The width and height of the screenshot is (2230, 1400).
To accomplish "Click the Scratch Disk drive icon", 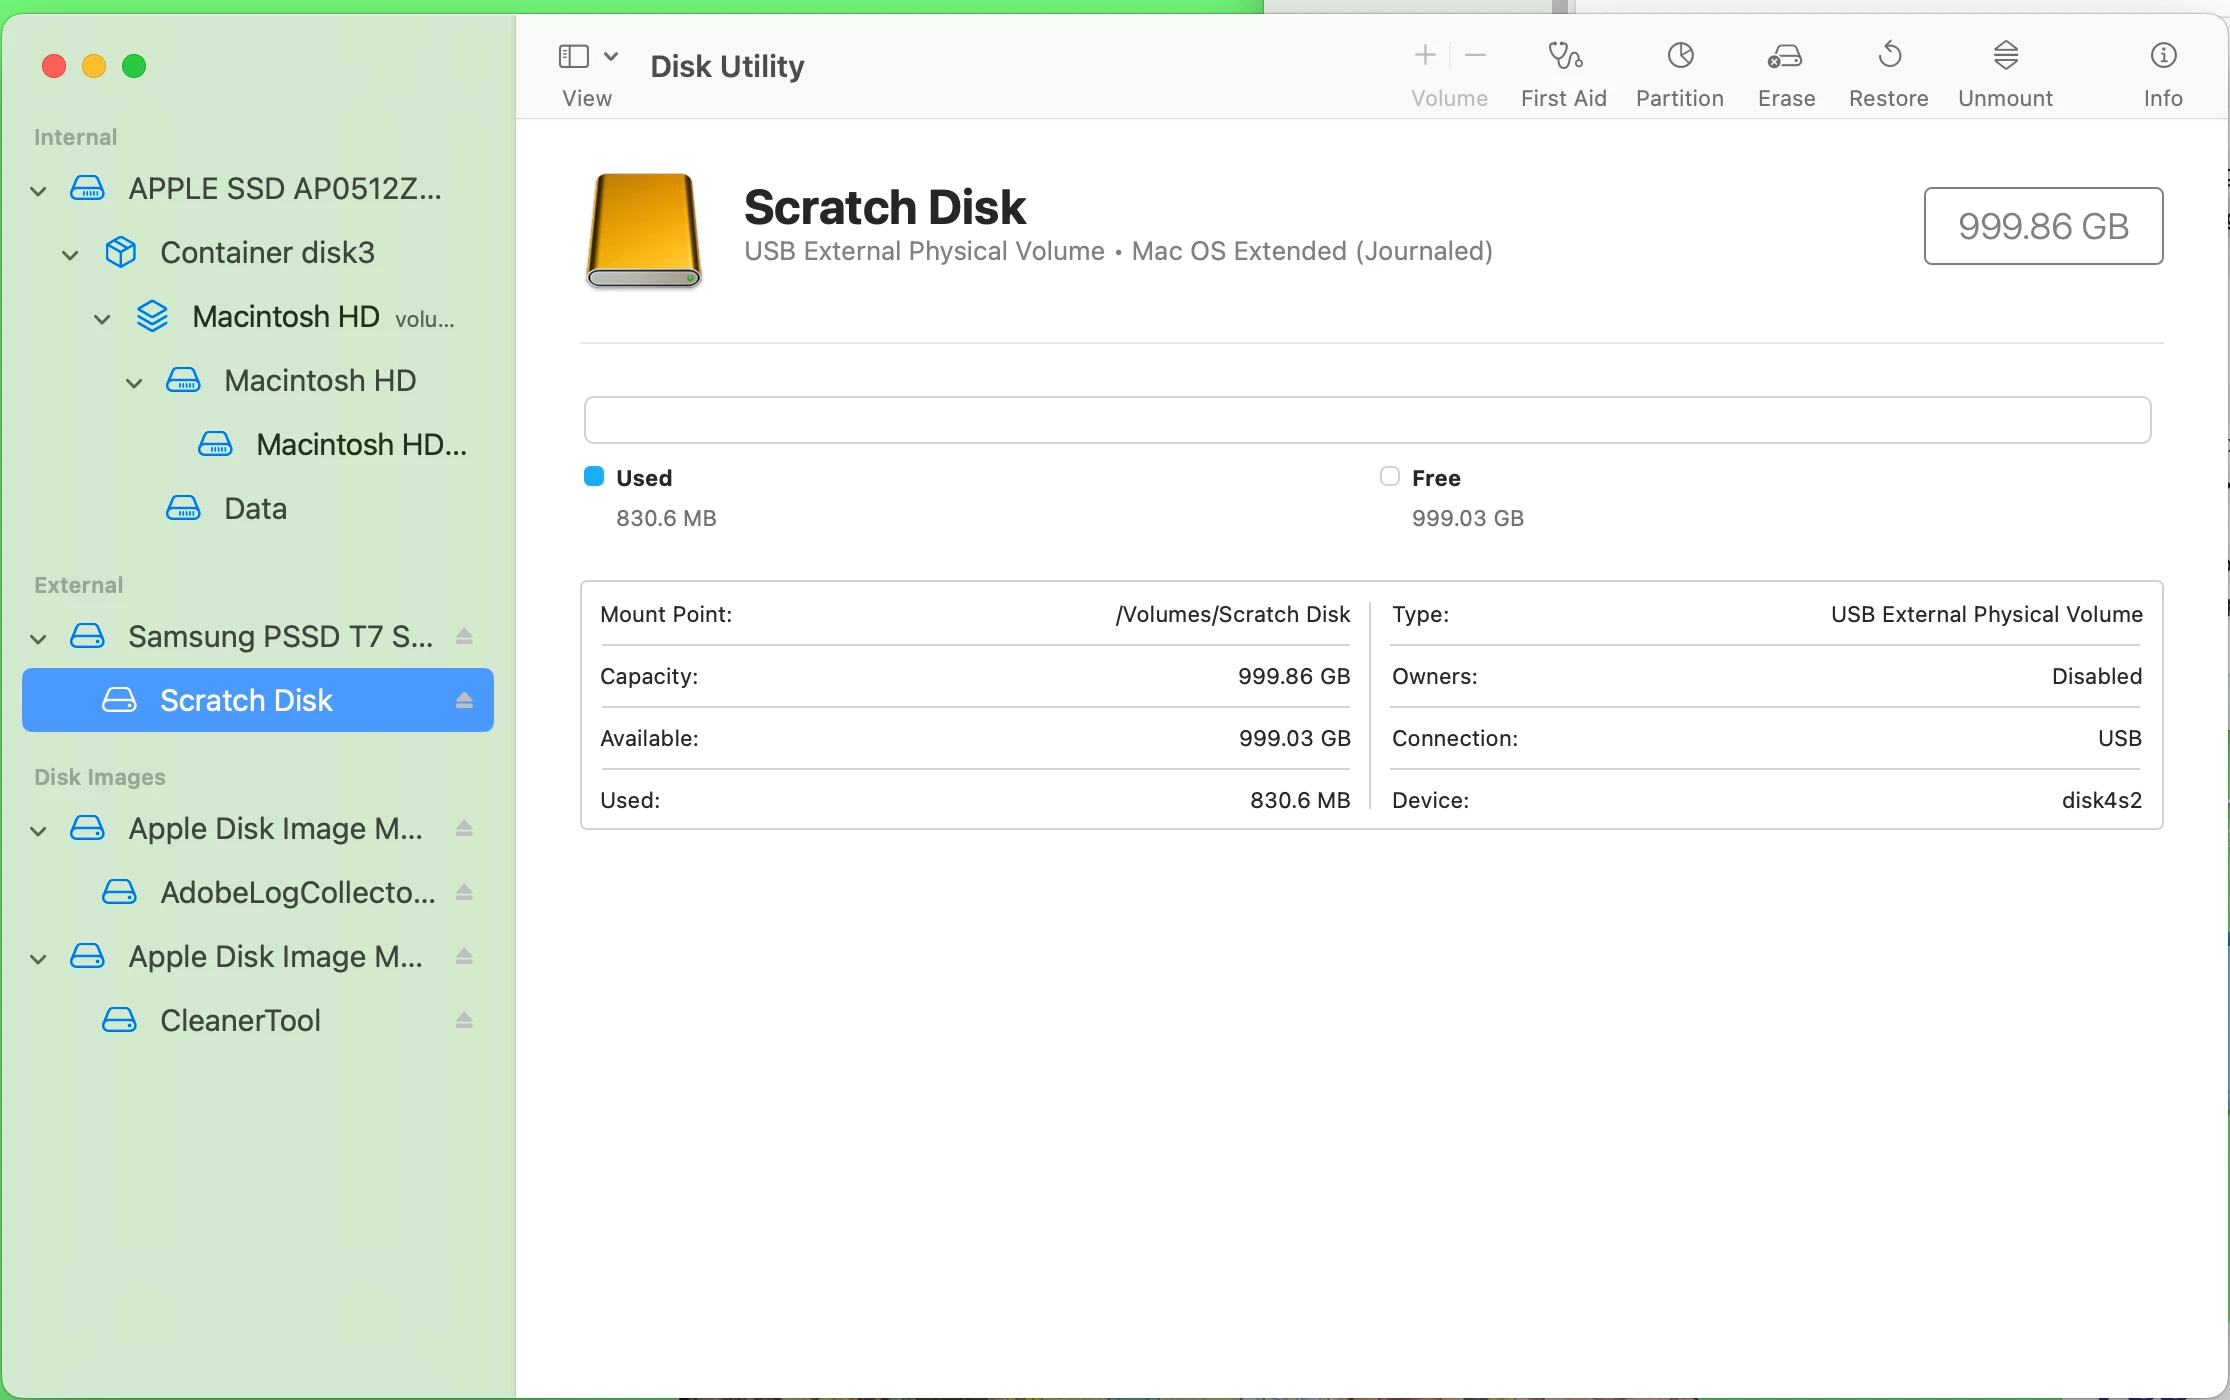I will (644, 230).
